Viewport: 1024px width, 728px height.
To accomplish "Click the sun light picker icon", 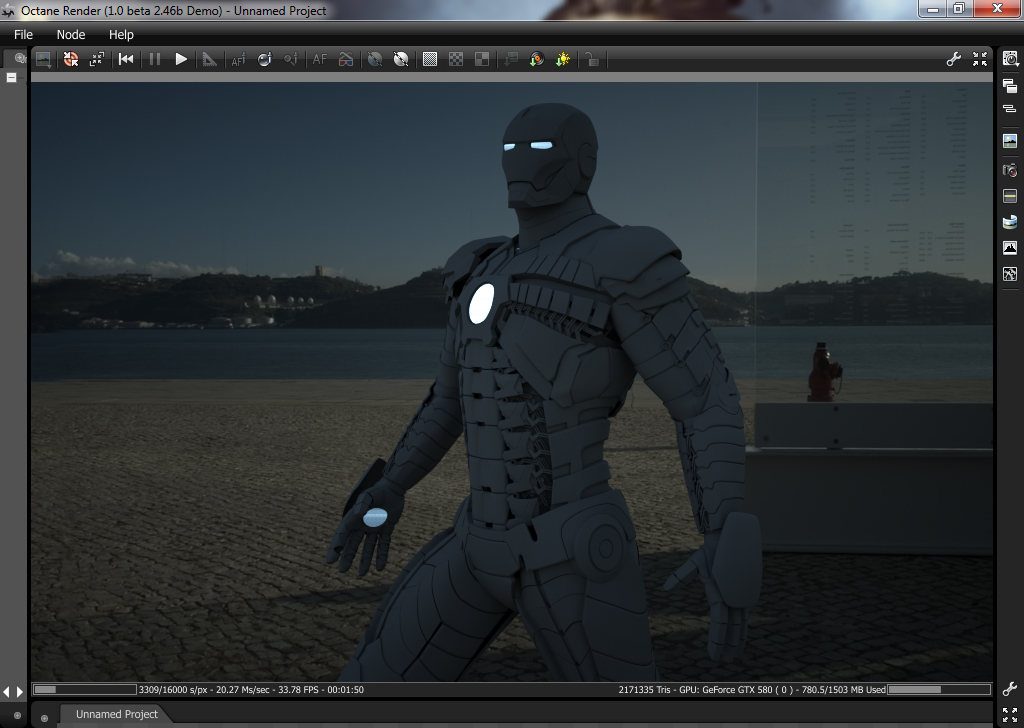I will click(563, 60).
